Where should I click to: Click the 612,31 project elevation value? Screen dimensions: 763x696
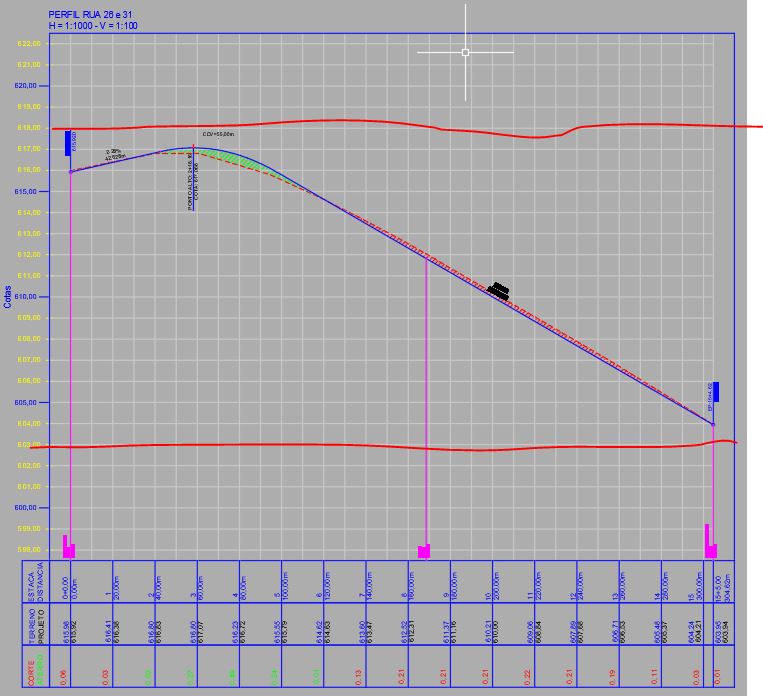[x=411, y=632]
